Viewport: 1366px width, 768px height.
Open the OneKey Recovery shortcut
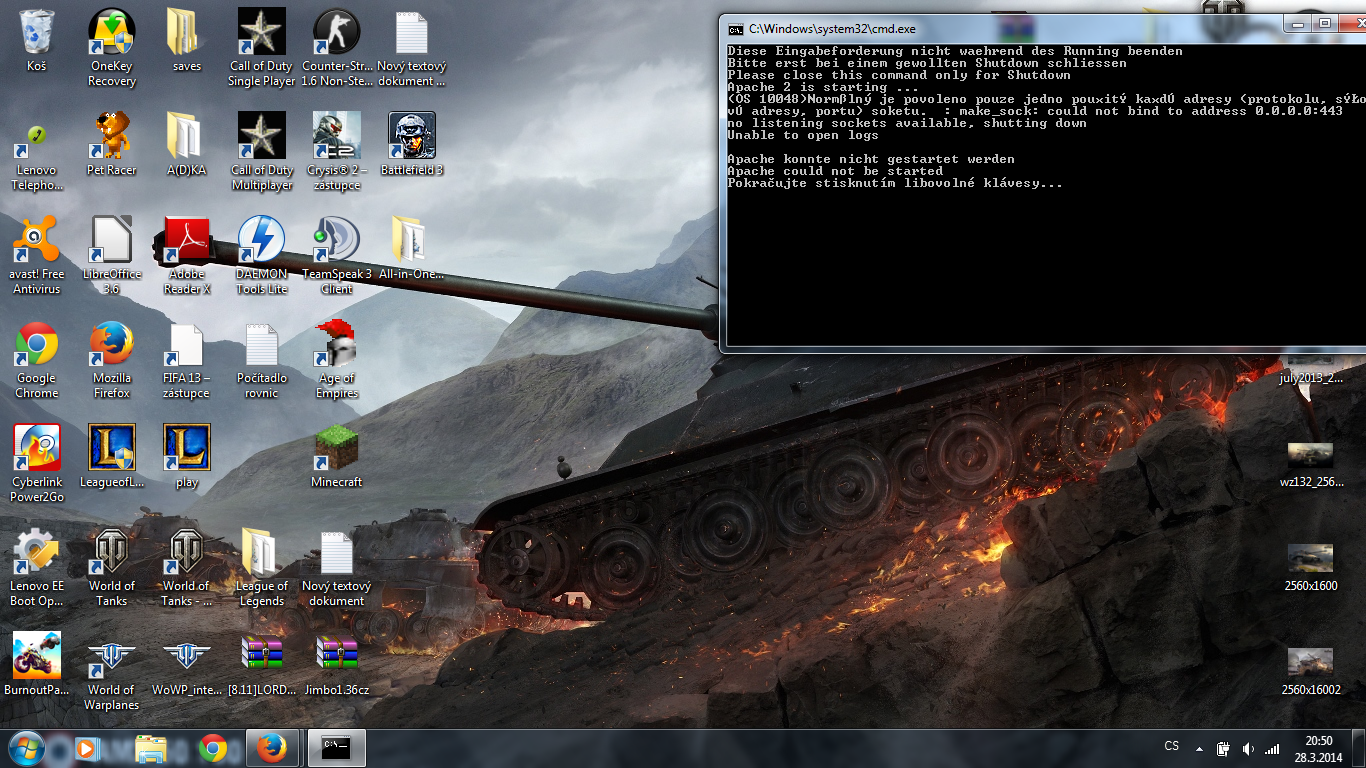112,48
